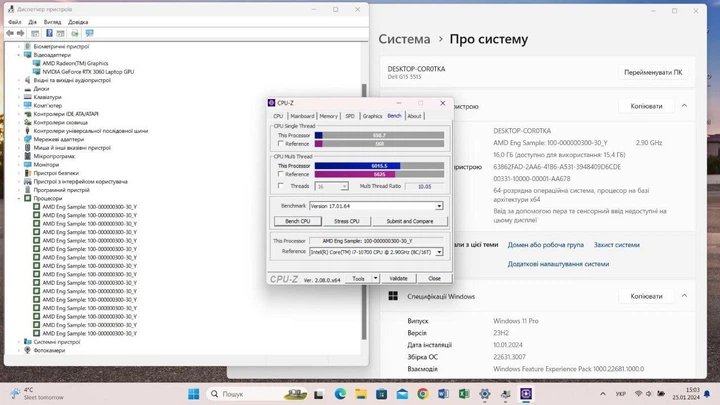Open Task View from the taskbar
This screenshot has width=720, height=405.
click(x=319, y=394)
